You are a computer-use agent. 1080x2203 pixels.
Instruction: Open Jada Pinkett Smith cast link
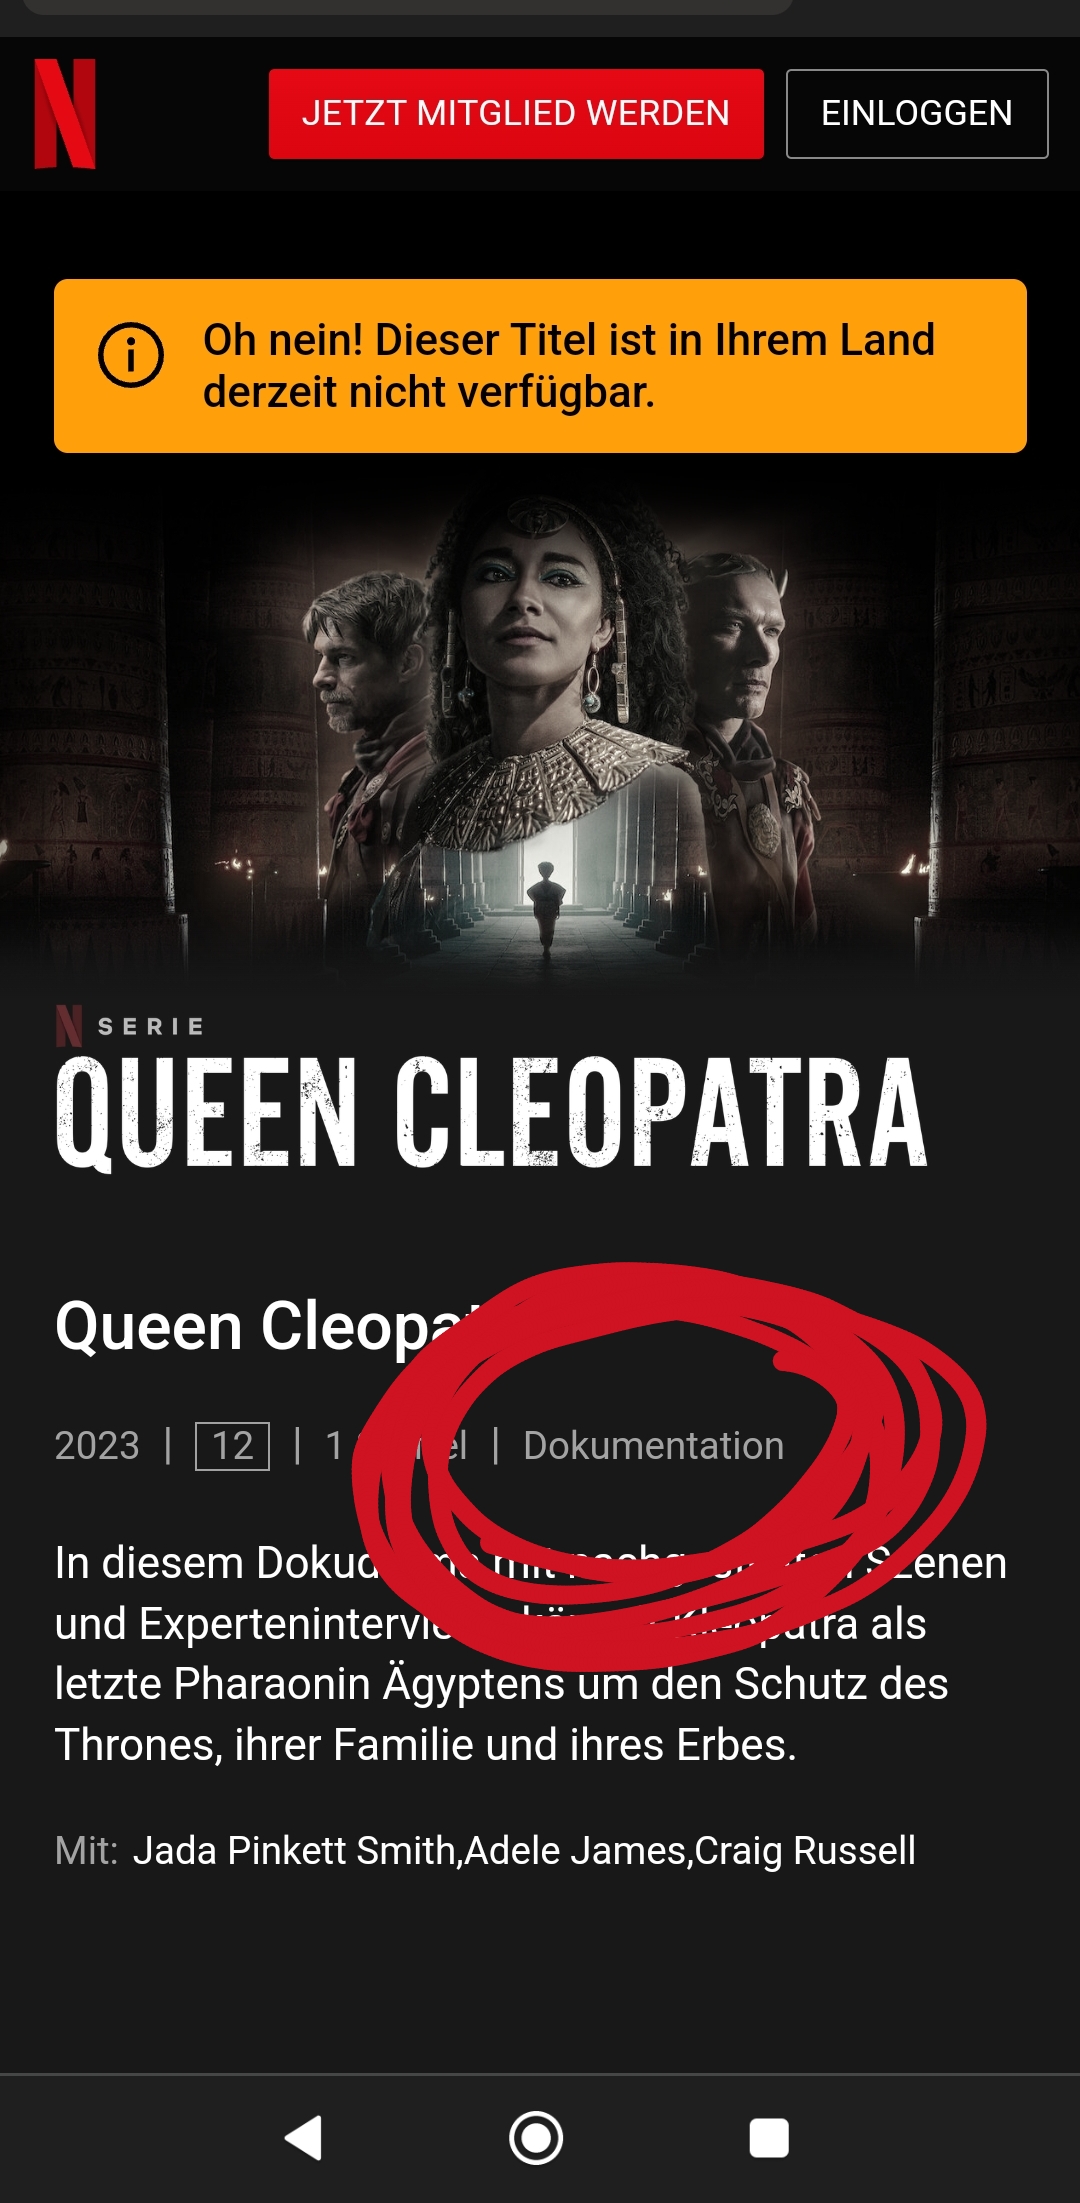click(x=294, y=1851)
